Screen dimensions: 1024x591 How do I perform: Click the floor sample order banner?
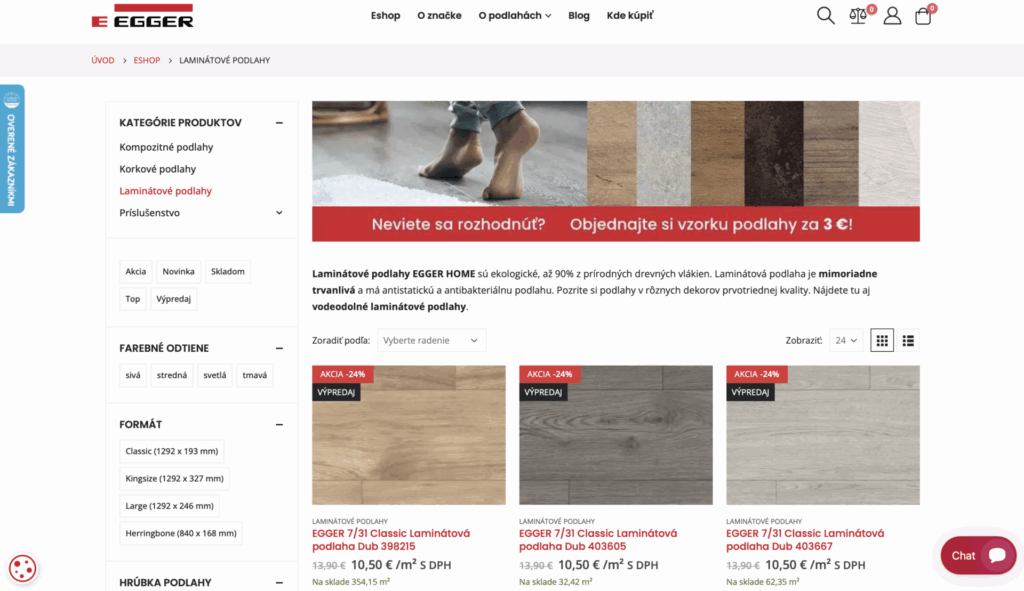[616, 171]
